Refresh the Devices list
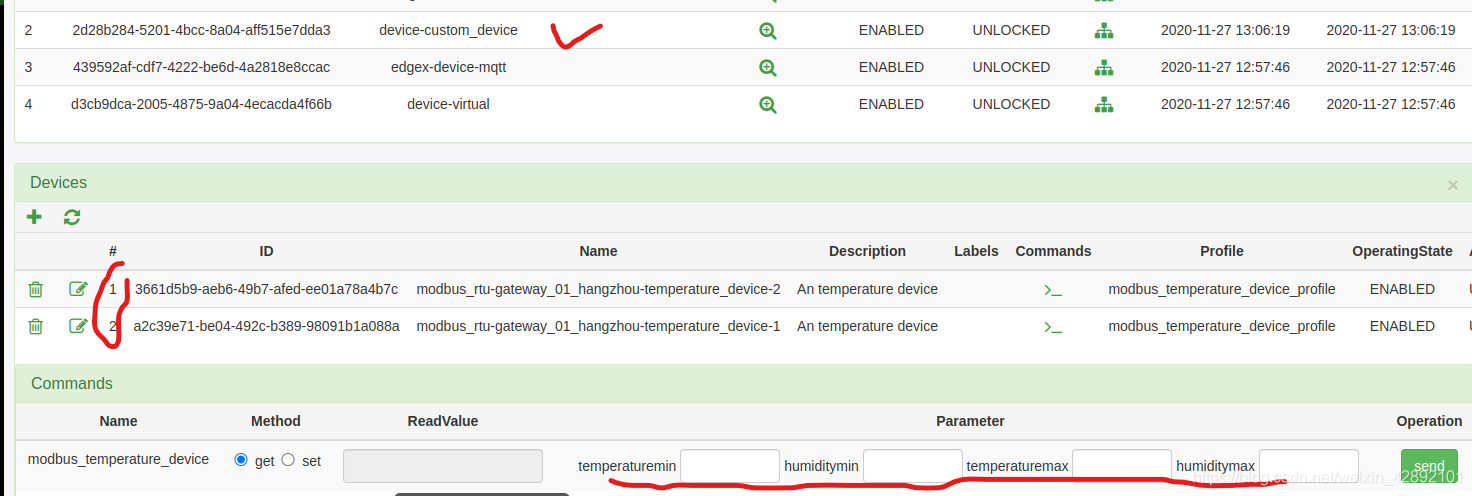 coord(72,217)
